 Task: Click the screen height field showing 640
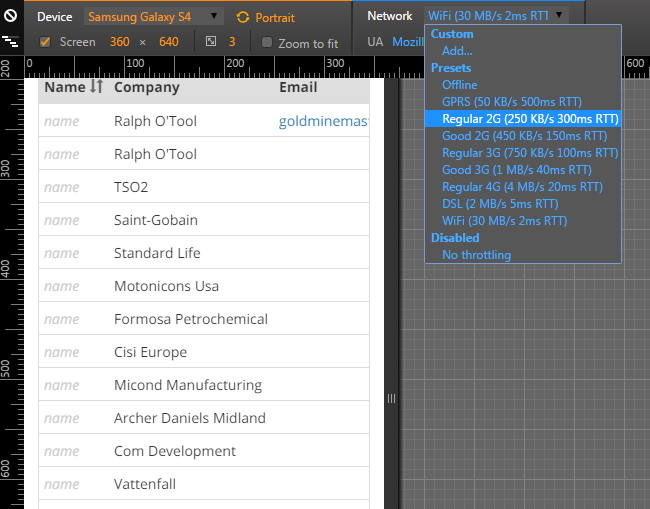[168, 42]
